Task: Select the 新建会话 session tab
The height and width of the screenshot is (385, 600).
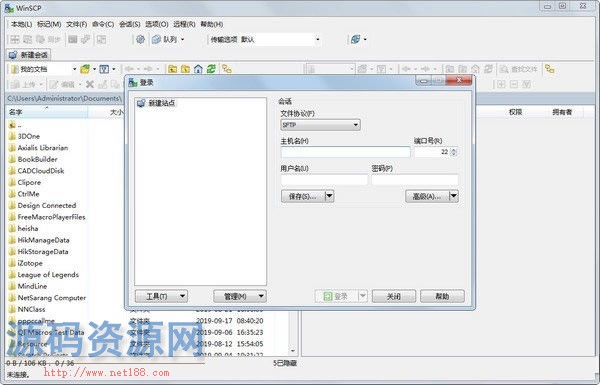Action: [x=28, y=55]
